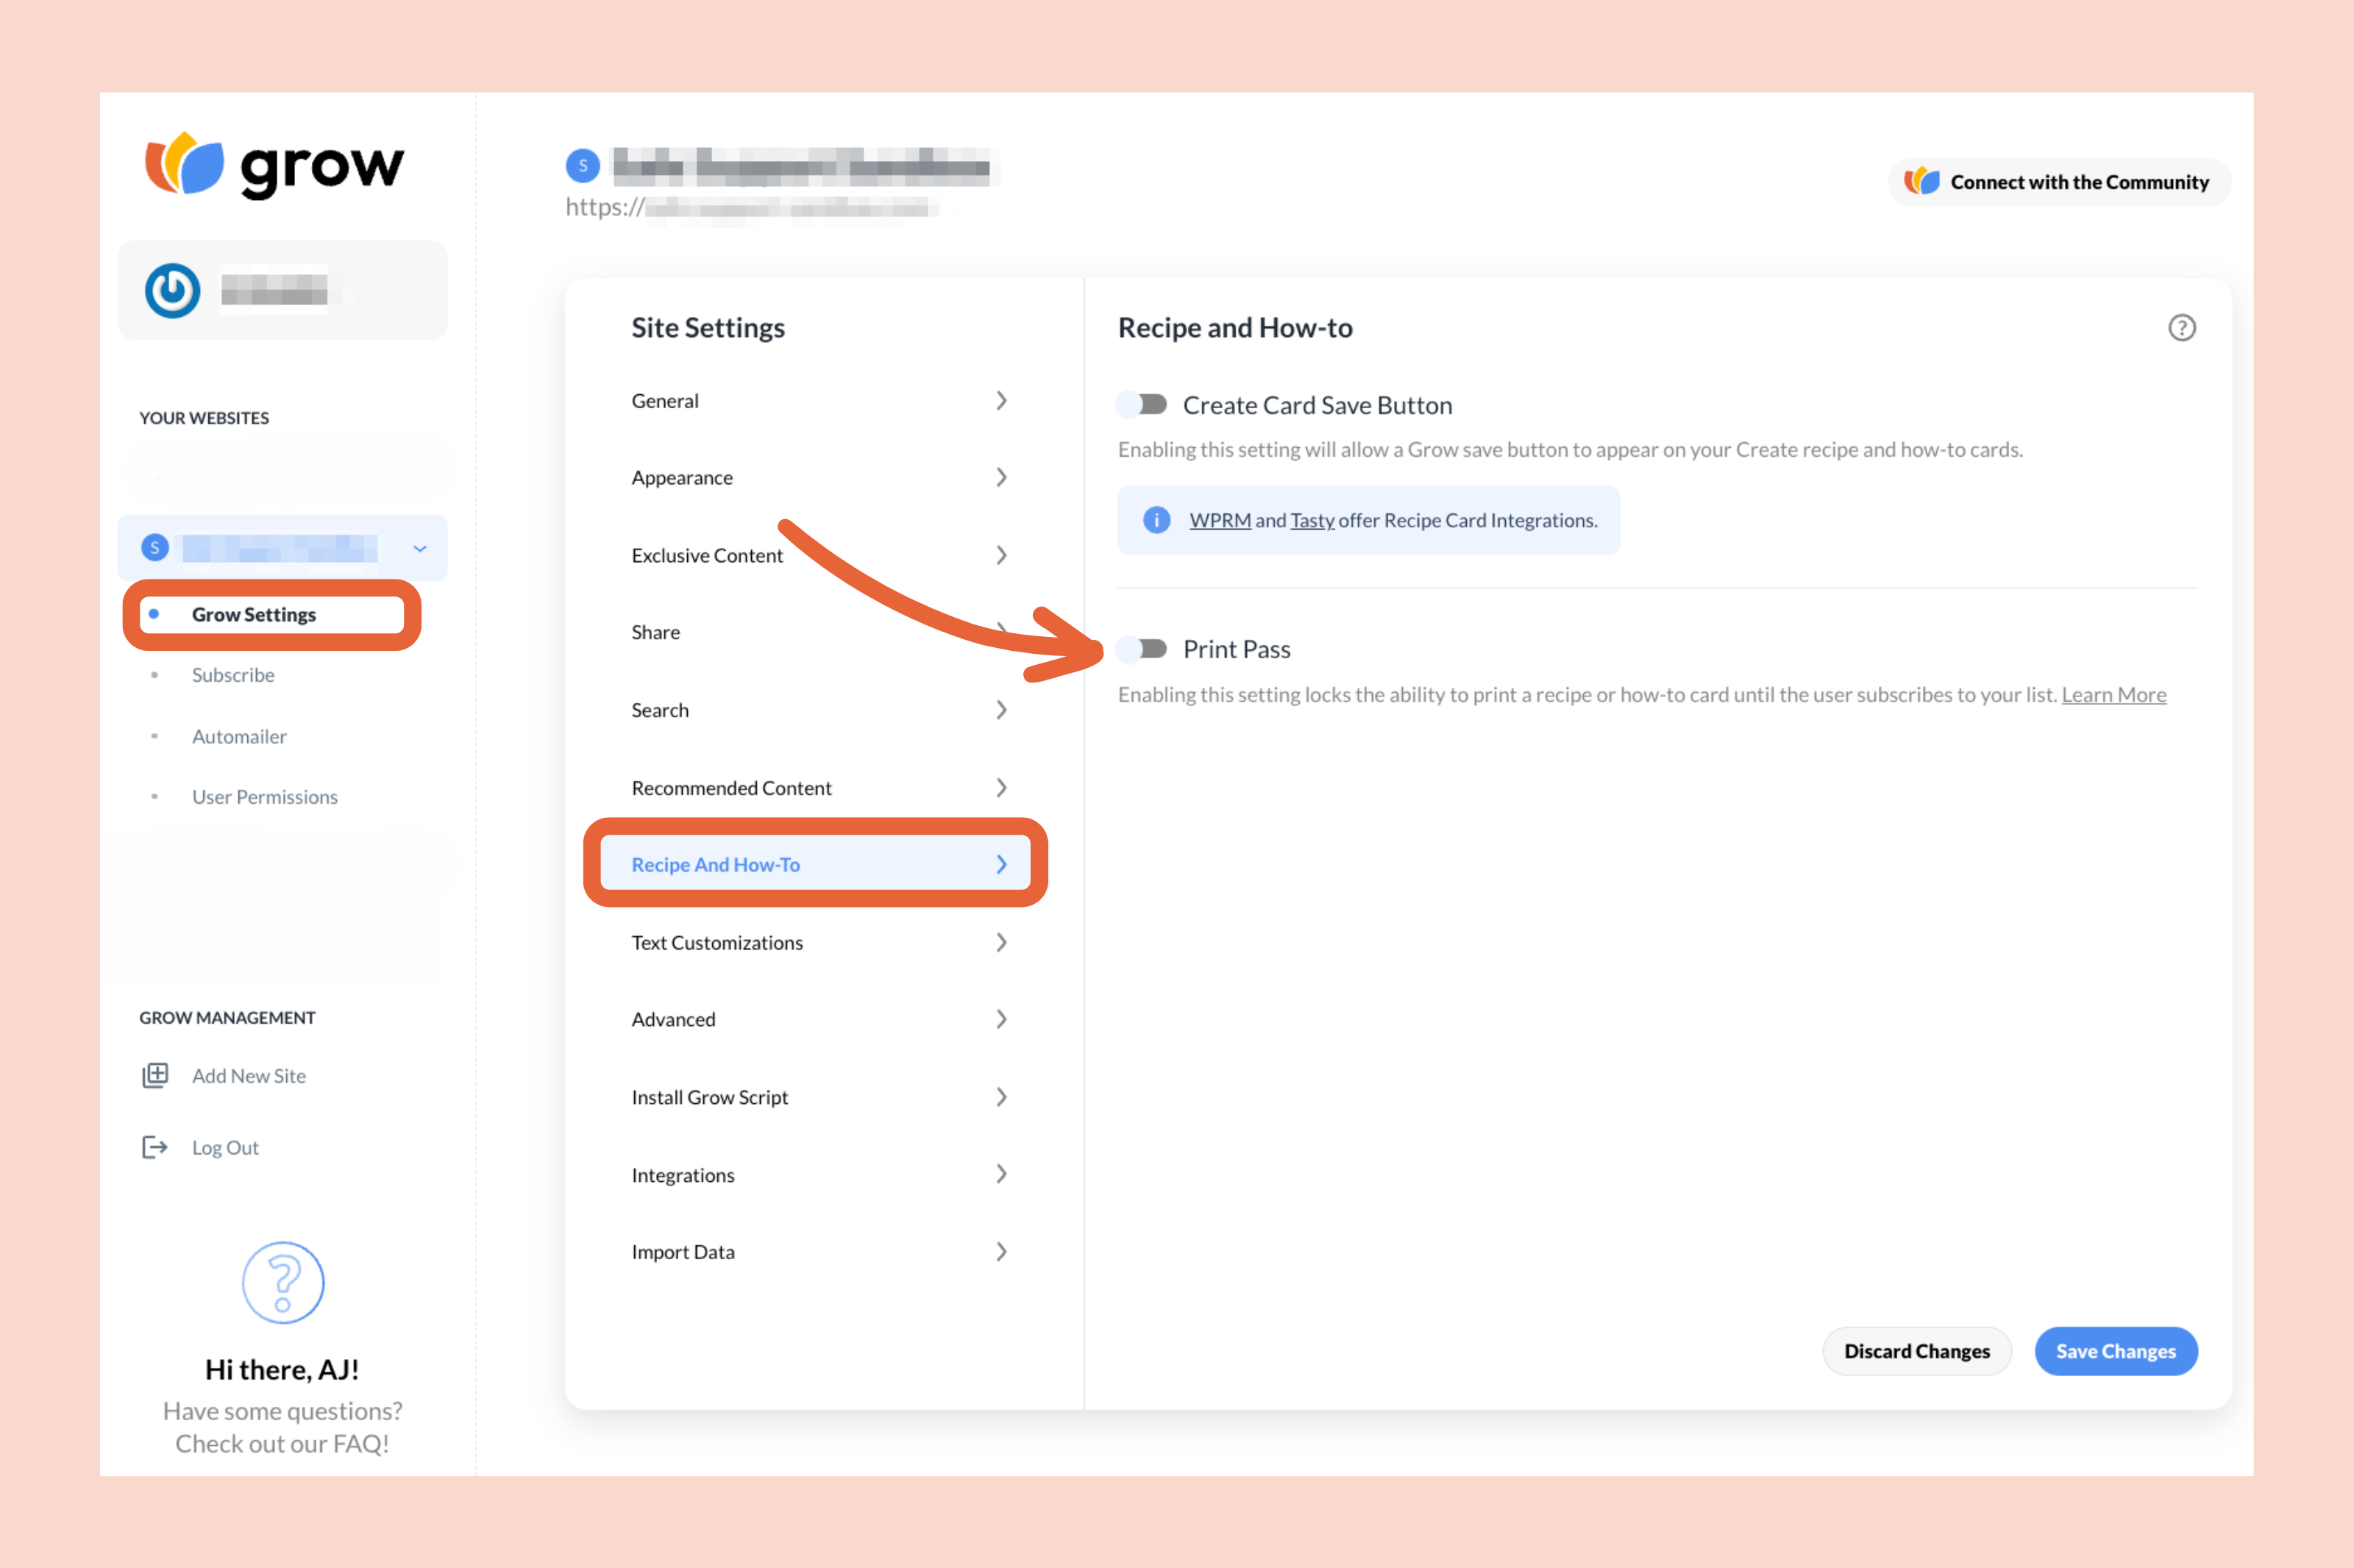Viewport: 2354px width, 1568px height.
Task: Click the Grow flower icon on Community button
Action: (x=1922, y=181)
